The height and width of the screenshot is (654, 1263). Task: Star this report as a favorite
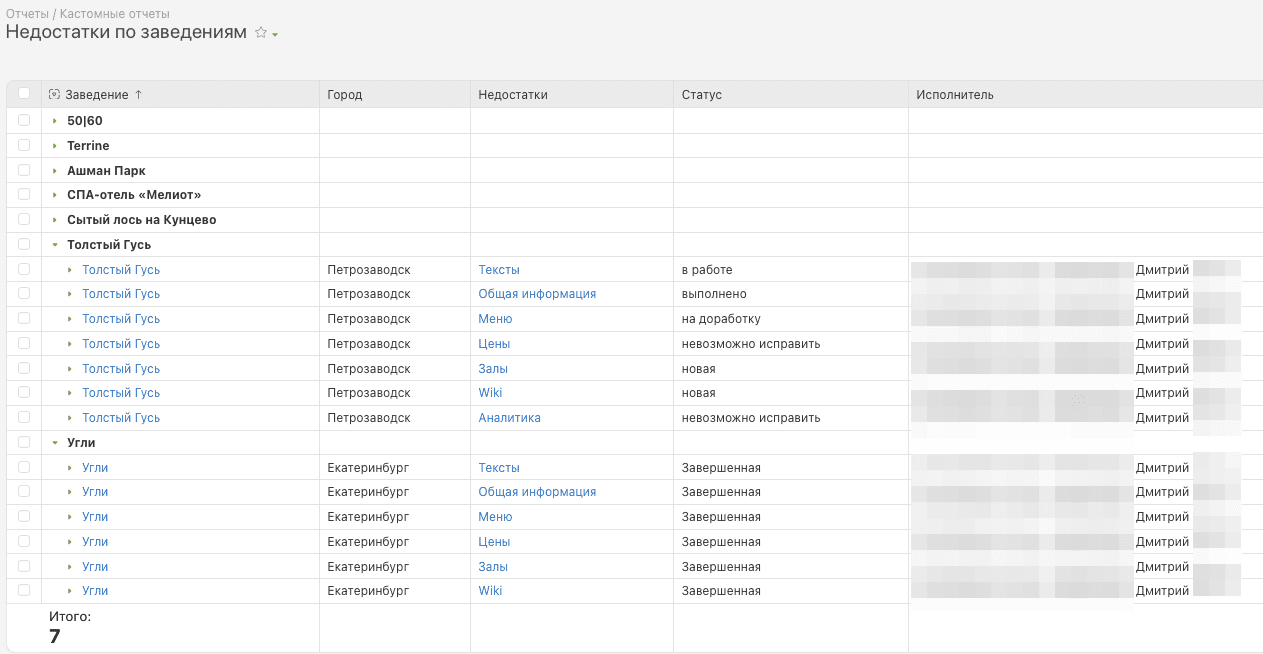click(x=261, y=33)
